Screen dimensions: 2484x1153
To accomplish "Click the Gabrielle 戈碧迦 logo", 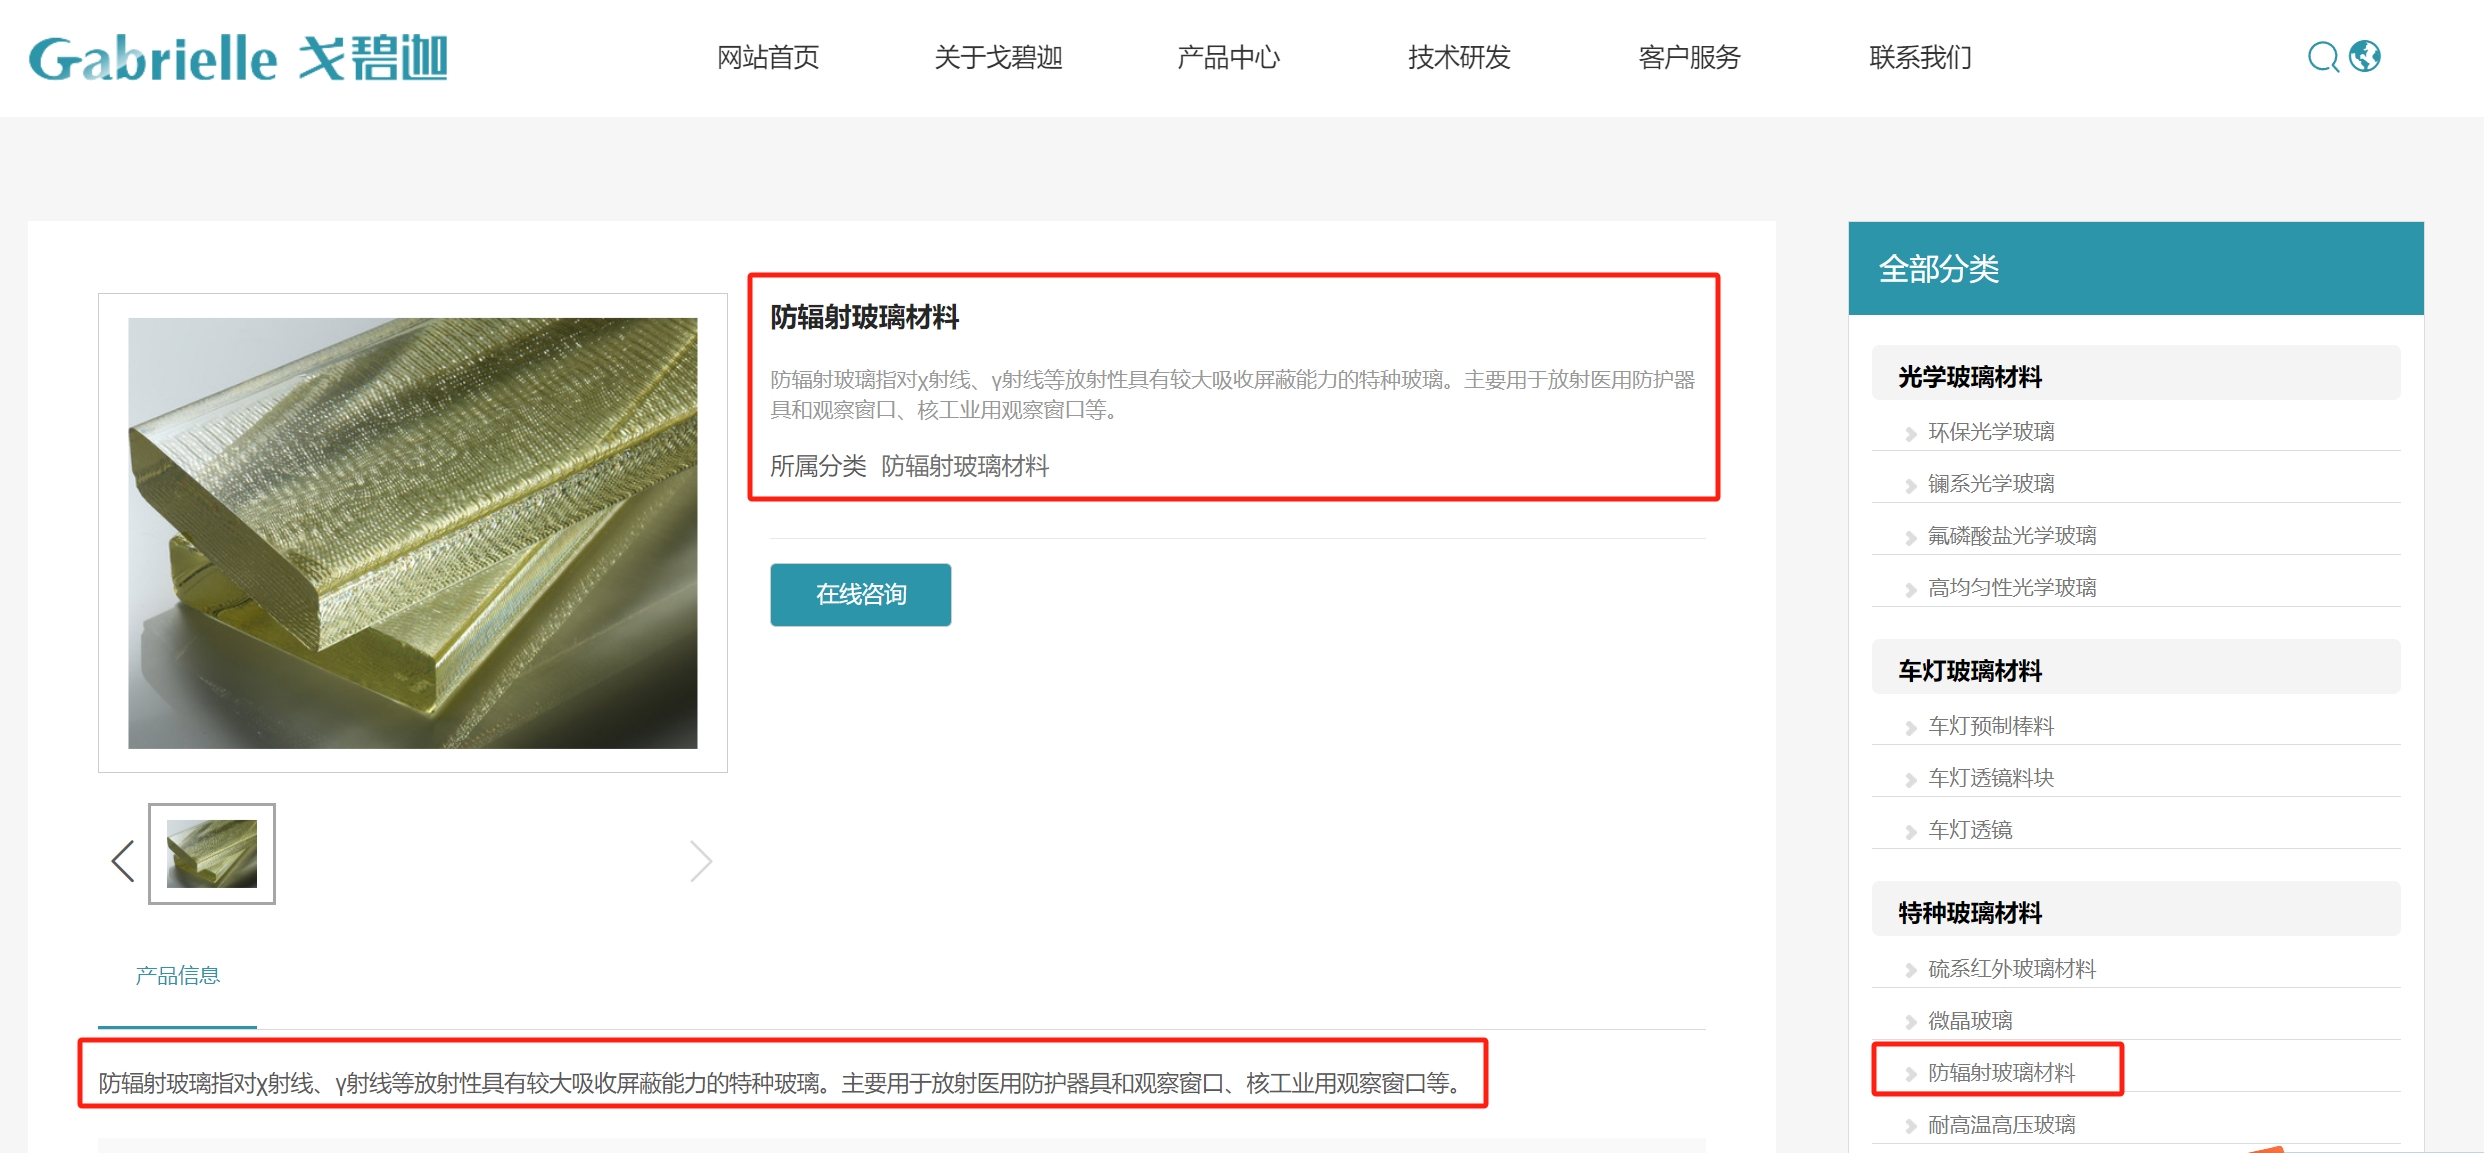I will [x=238, y=58].
